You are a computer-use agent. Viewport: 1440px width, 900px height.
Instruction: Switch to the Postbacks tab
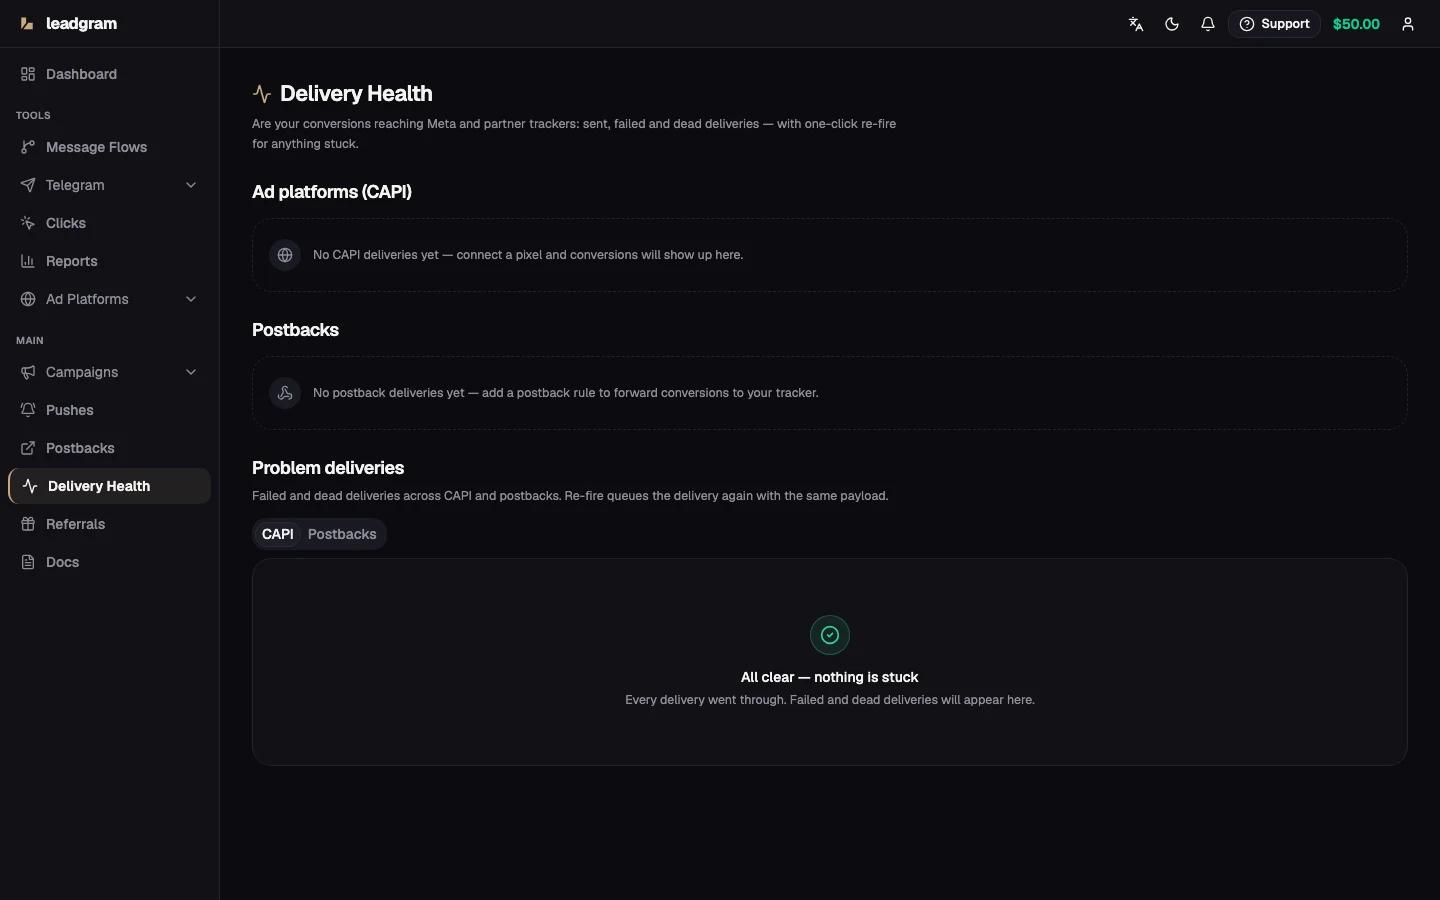pyautogui.click(x=342, y=534)
